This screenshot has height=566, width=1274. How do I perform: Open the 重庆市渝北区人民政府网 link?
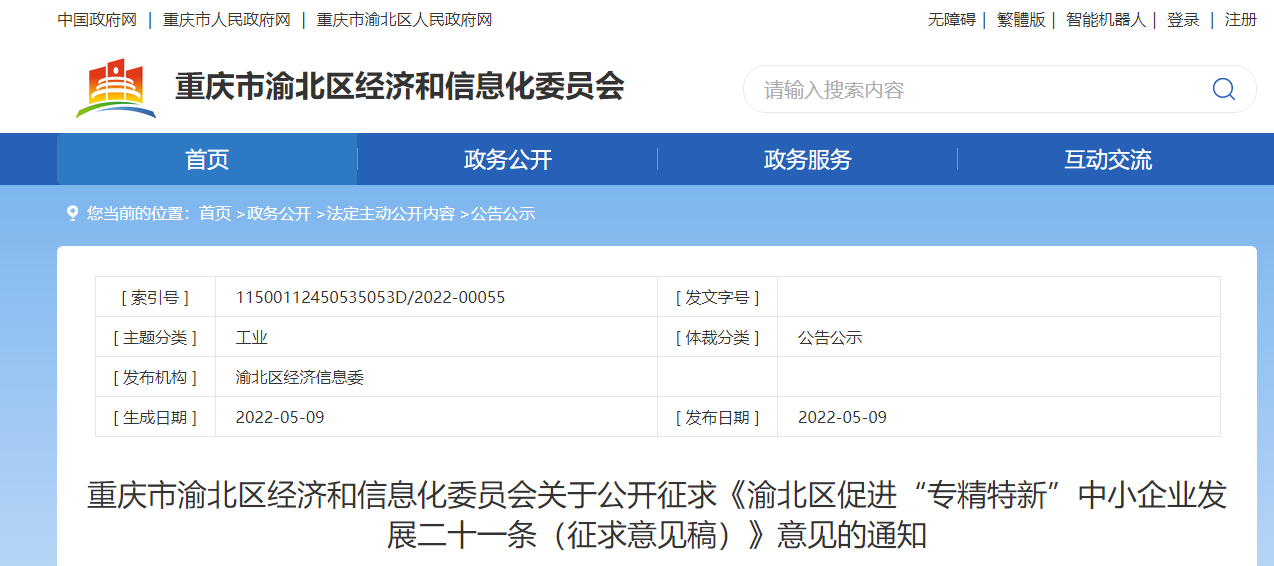[404, 20]
